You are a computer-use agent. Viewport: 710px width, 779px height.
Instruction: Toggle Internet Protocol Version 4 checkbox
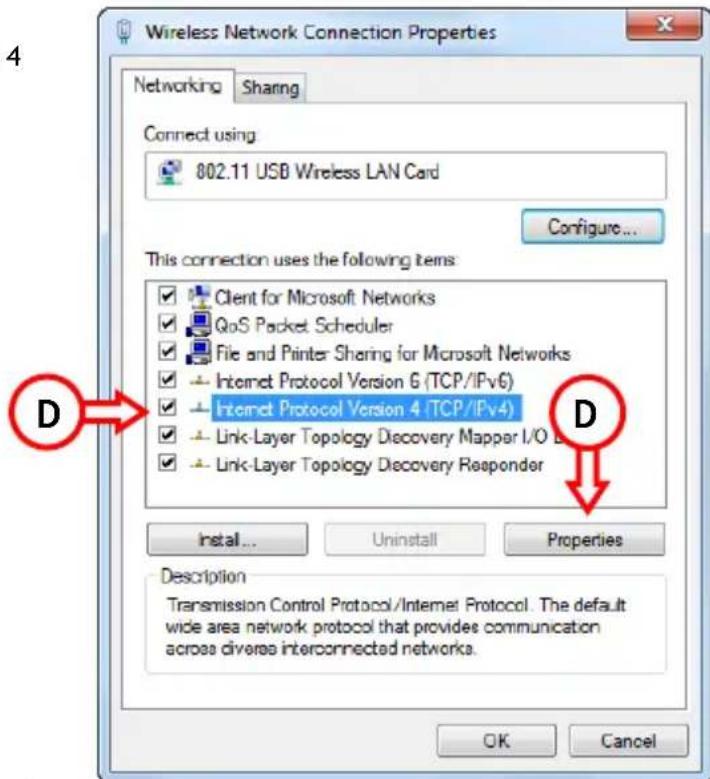pyautogui.click(x=167, y=408)
